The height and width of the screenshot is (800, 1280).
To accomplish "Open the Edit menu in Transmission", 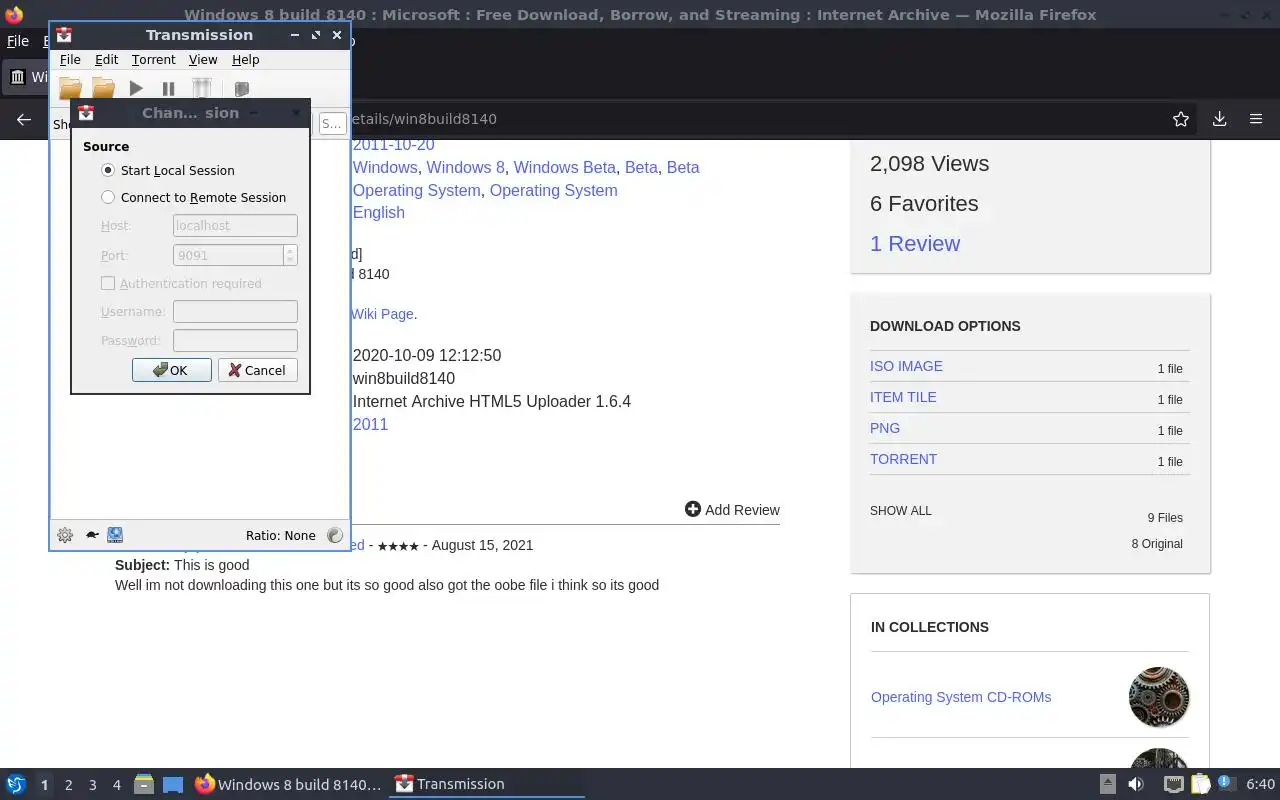I will click(x=106, y=60).
